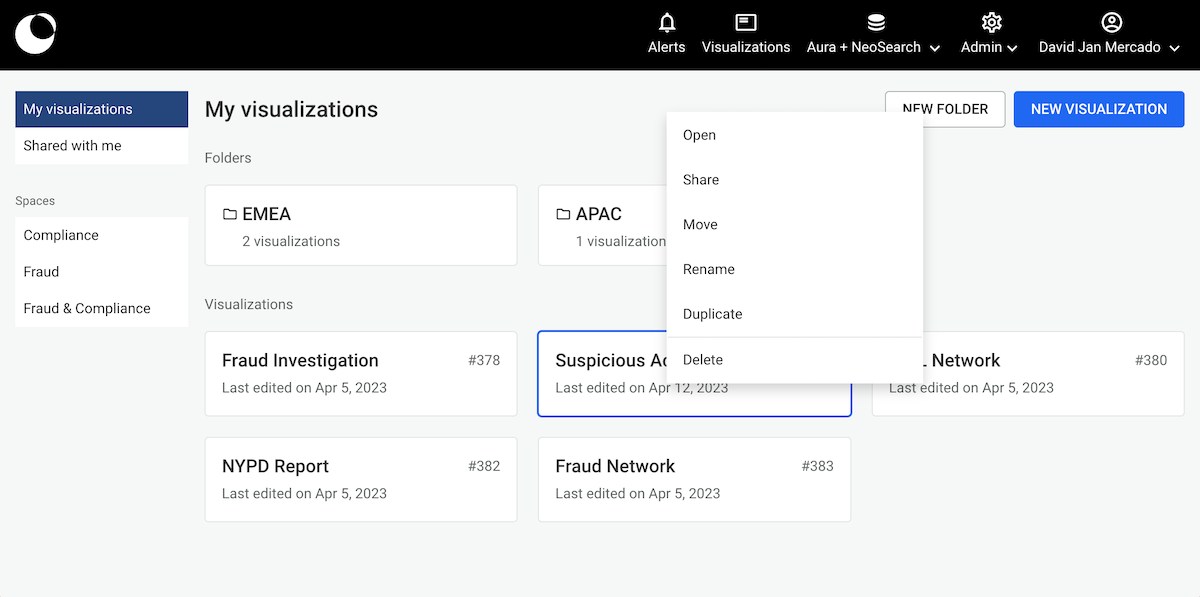This screenshot has height=597, width=1200.
Task: Expand the Admin dropdown chevron
Action: [1013, 48]
